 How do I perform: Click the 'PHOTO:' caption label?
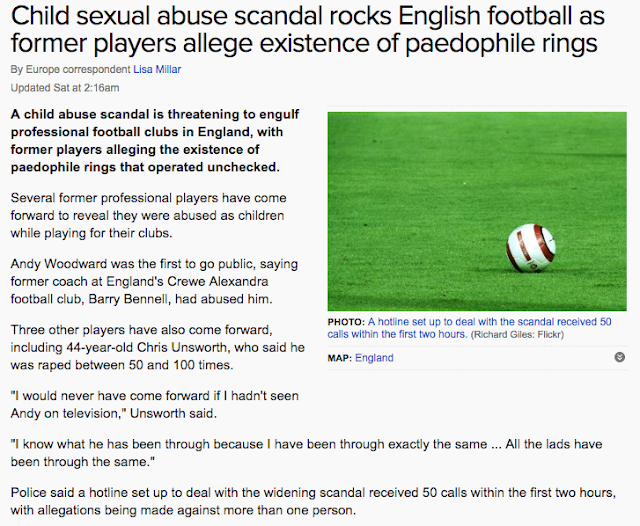(346, 322)
